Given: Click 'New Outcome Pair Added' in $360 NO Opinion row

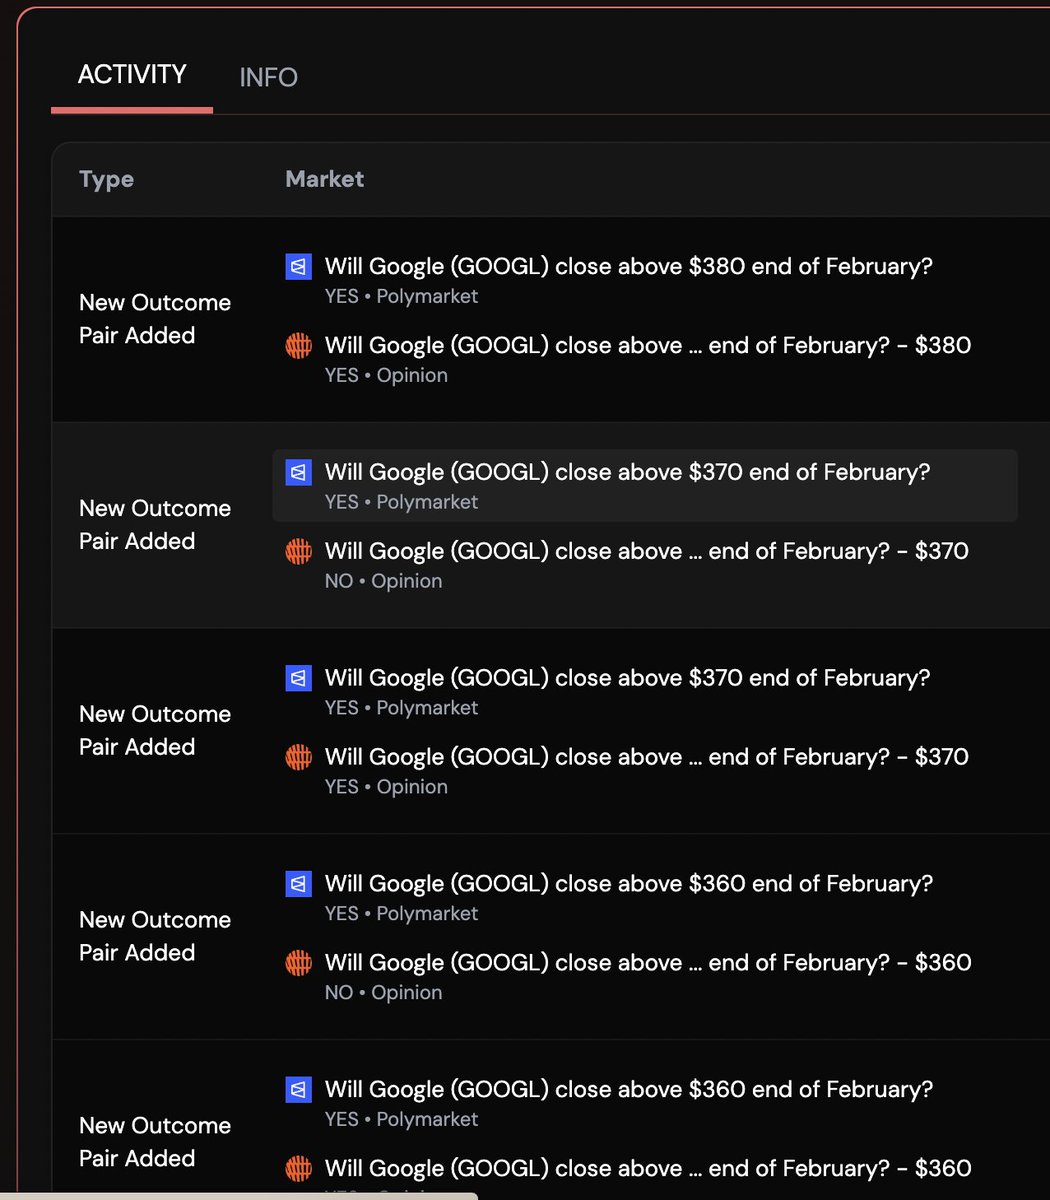Looking at the screenshot, I should click(155, 937).
